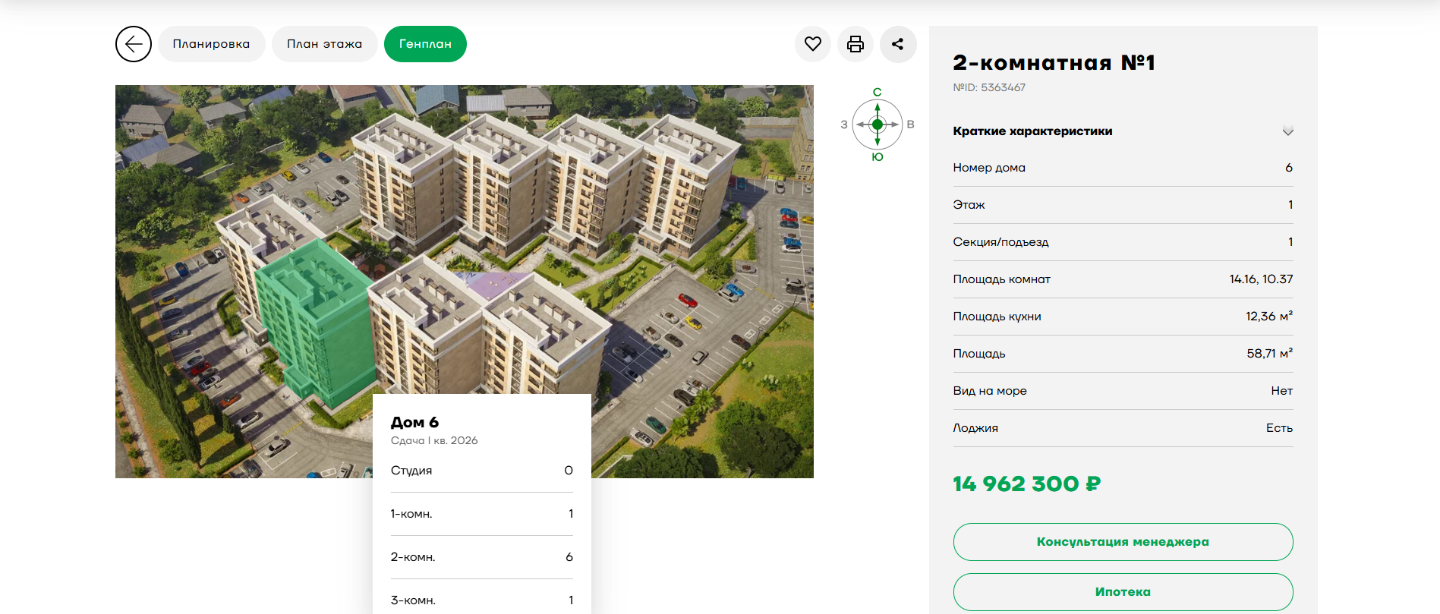The image size is (1440, 614).
Task: Switch to the Планировка tab
Action: pyautogui.click(x=211, y=44)
